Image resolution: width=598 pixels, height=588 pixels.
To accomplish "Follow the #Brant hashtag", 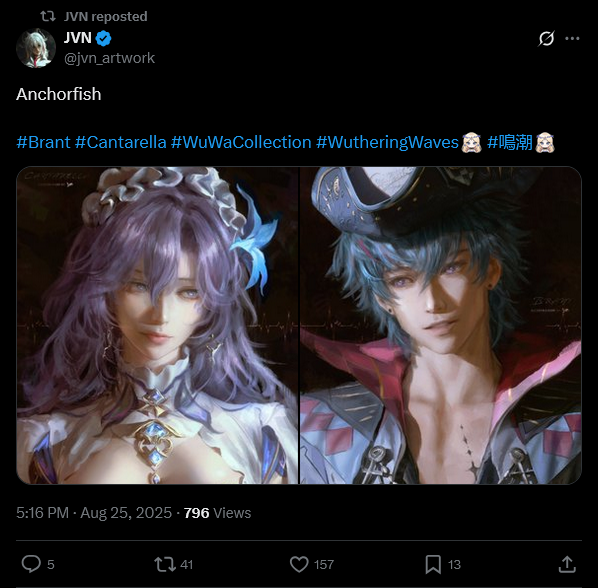I will click(x=43, y=142).
